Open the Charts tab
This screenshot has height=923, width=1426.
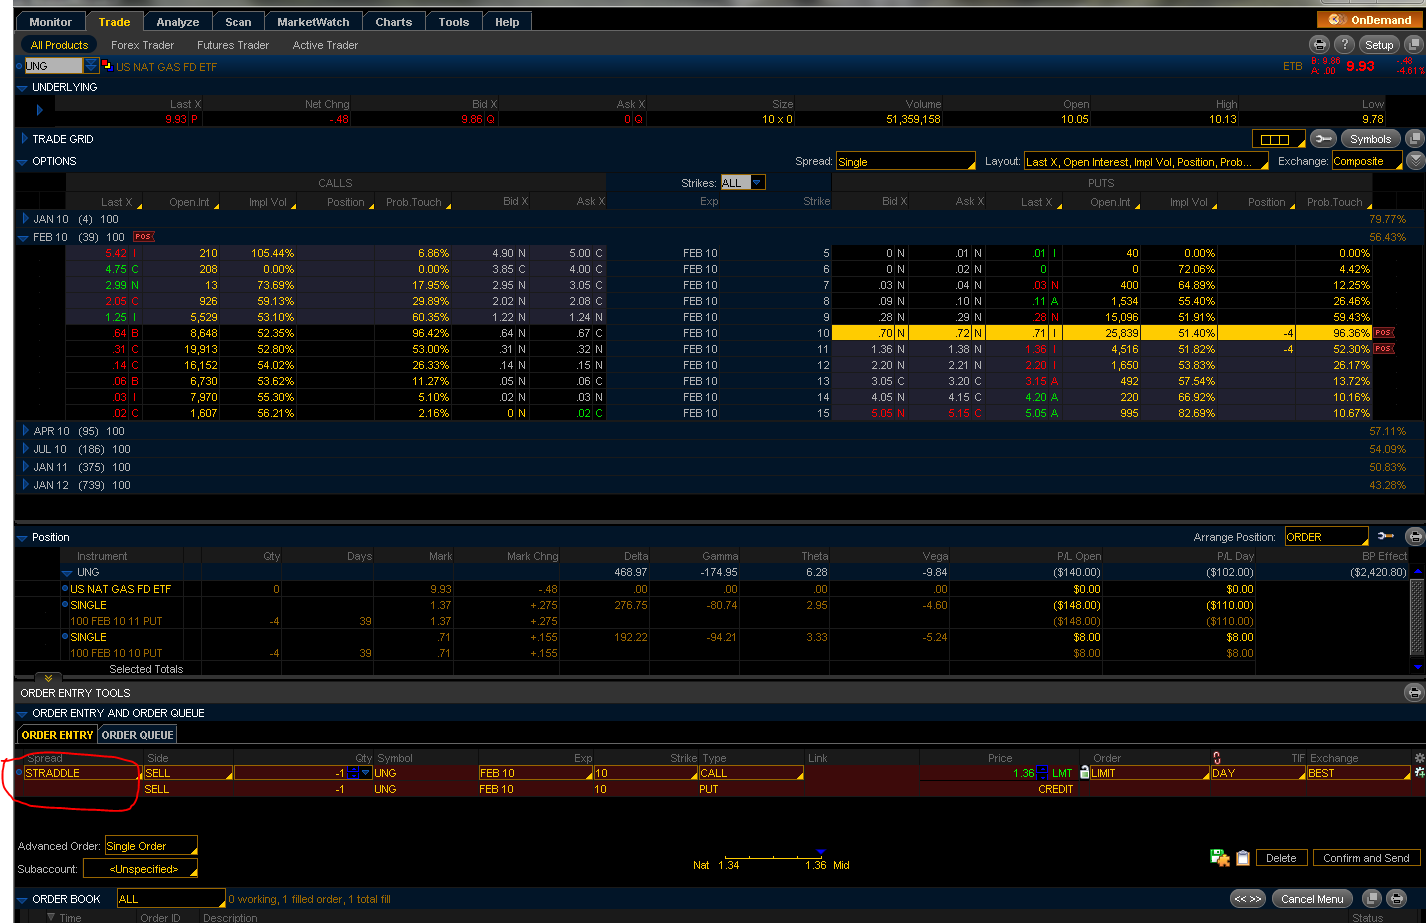coord(394,21)
